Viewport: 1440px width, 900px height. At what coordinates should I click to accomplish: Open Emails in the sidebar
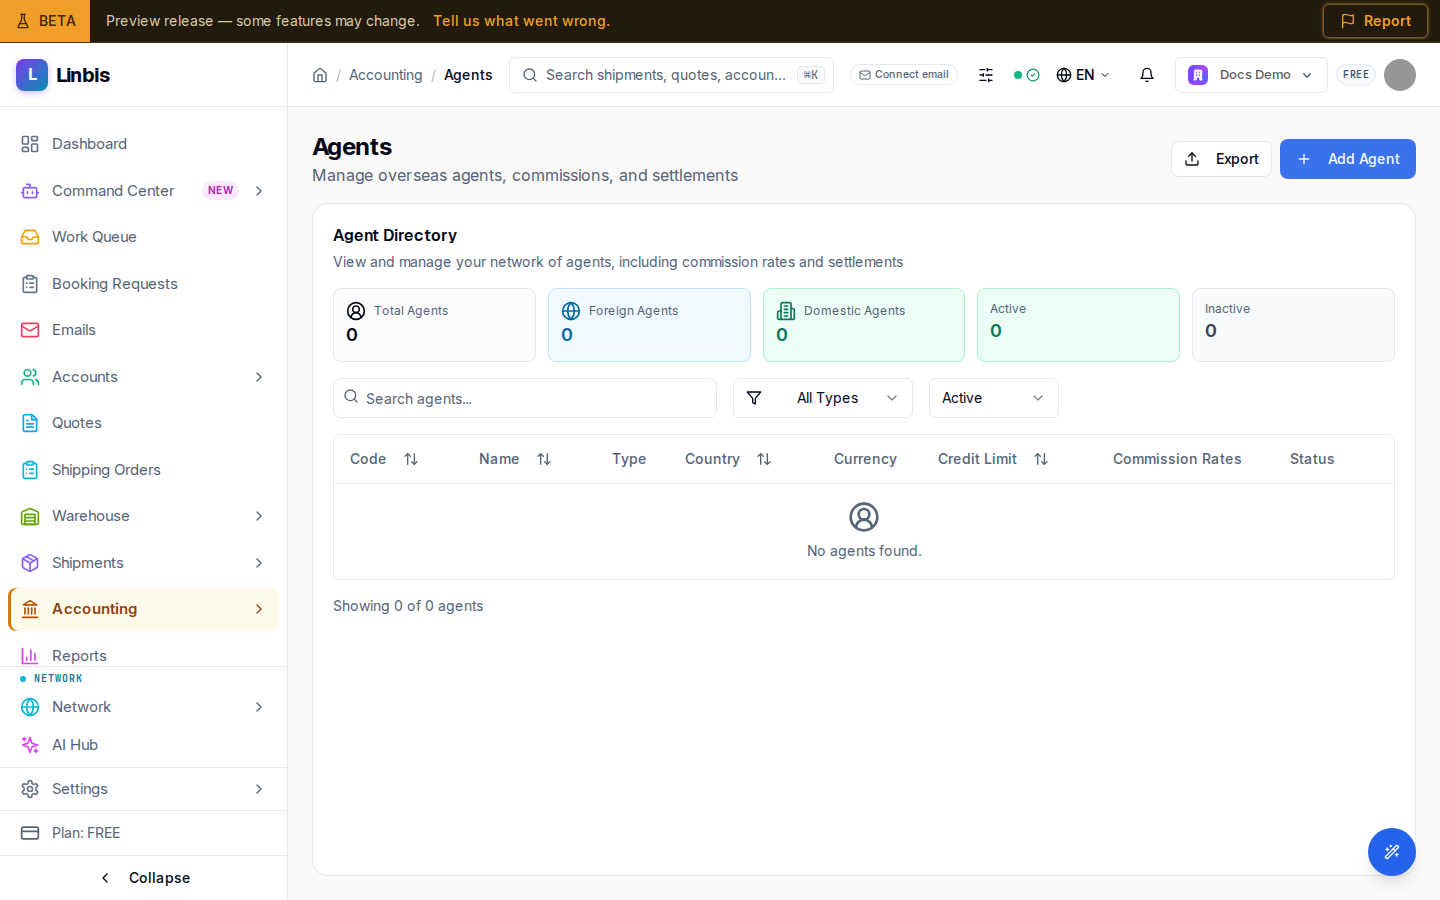point(143,330)
